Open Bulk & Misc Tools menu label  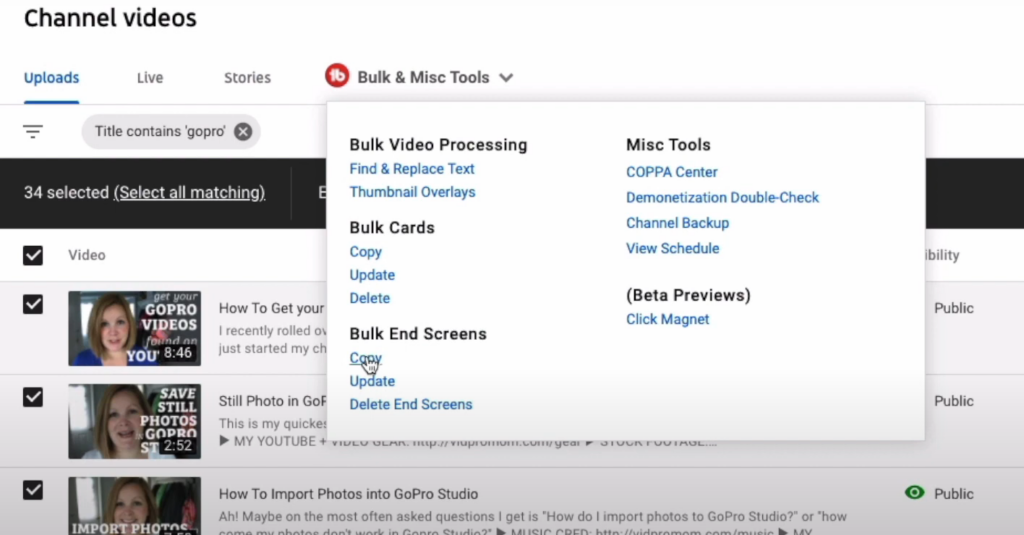click(x=423, y=77)
